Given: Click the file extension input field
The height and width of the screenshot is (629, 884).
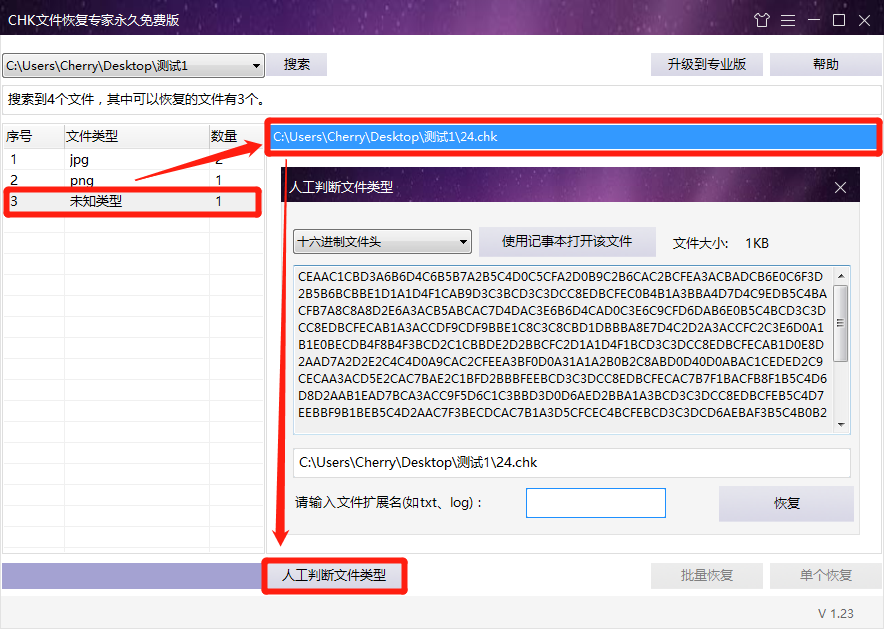Looking at the screenshot, I should pyautogui.click(x=595, y=503).
